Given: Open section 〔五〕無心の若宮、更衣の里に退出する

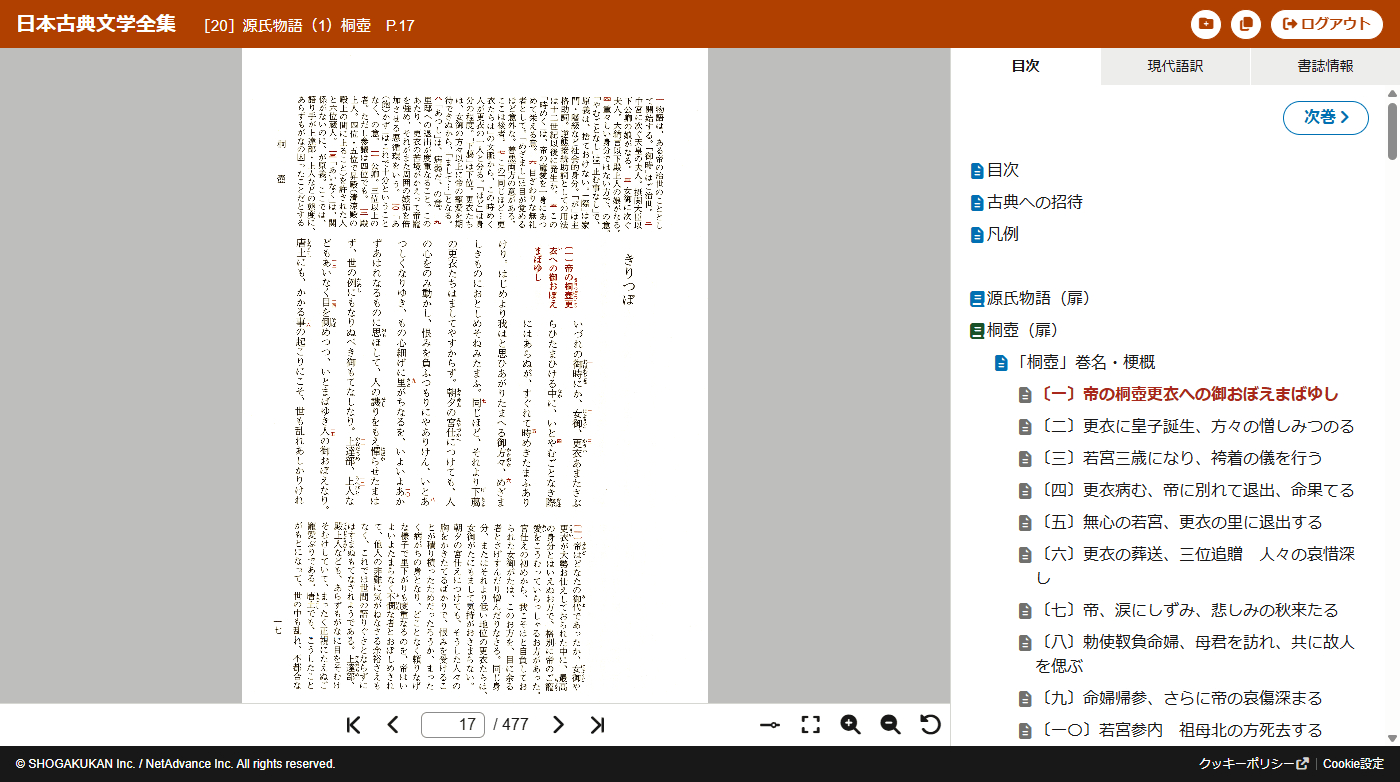Looking at the screenshot, I should [x=1181, y=522].
